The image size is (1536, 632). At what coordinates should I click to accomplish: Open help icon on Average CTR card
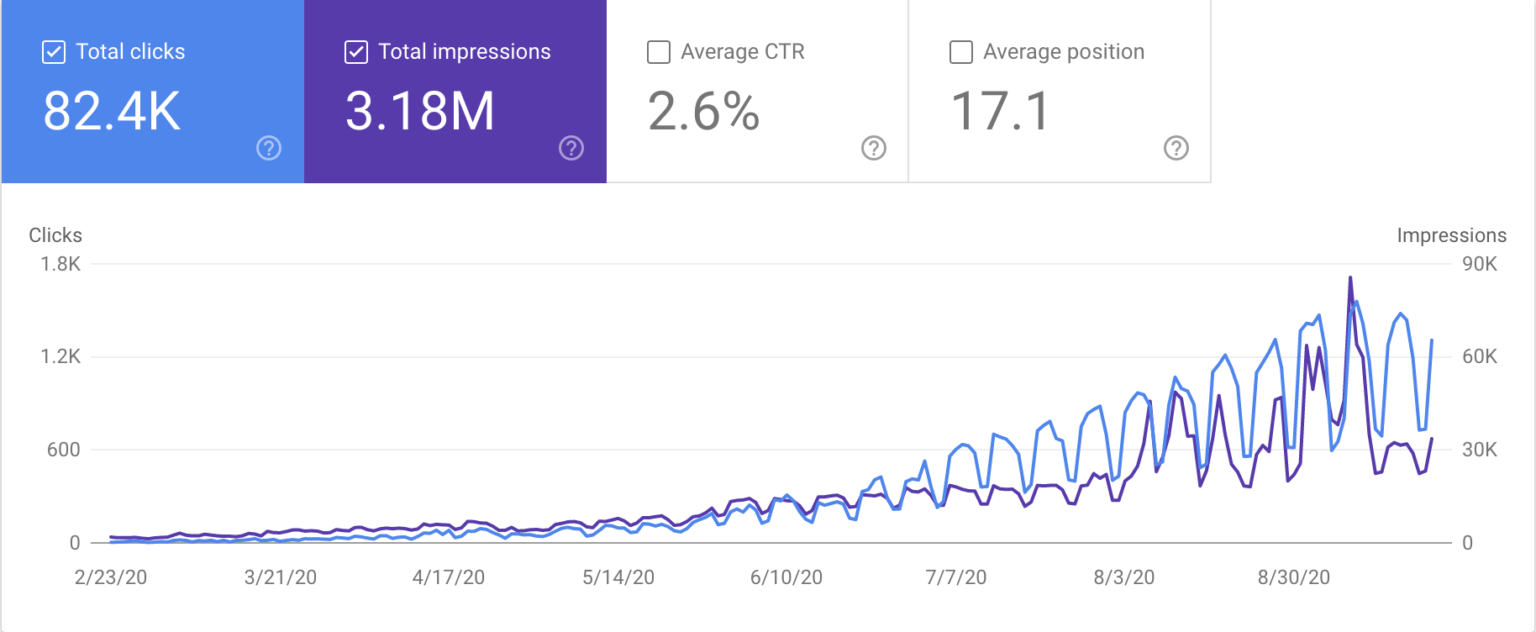point(874,149)
